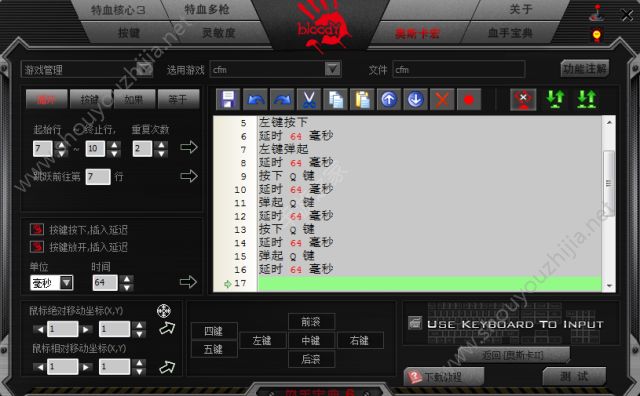Insert relative mouse move with the arrow icon

click(167, 367)
